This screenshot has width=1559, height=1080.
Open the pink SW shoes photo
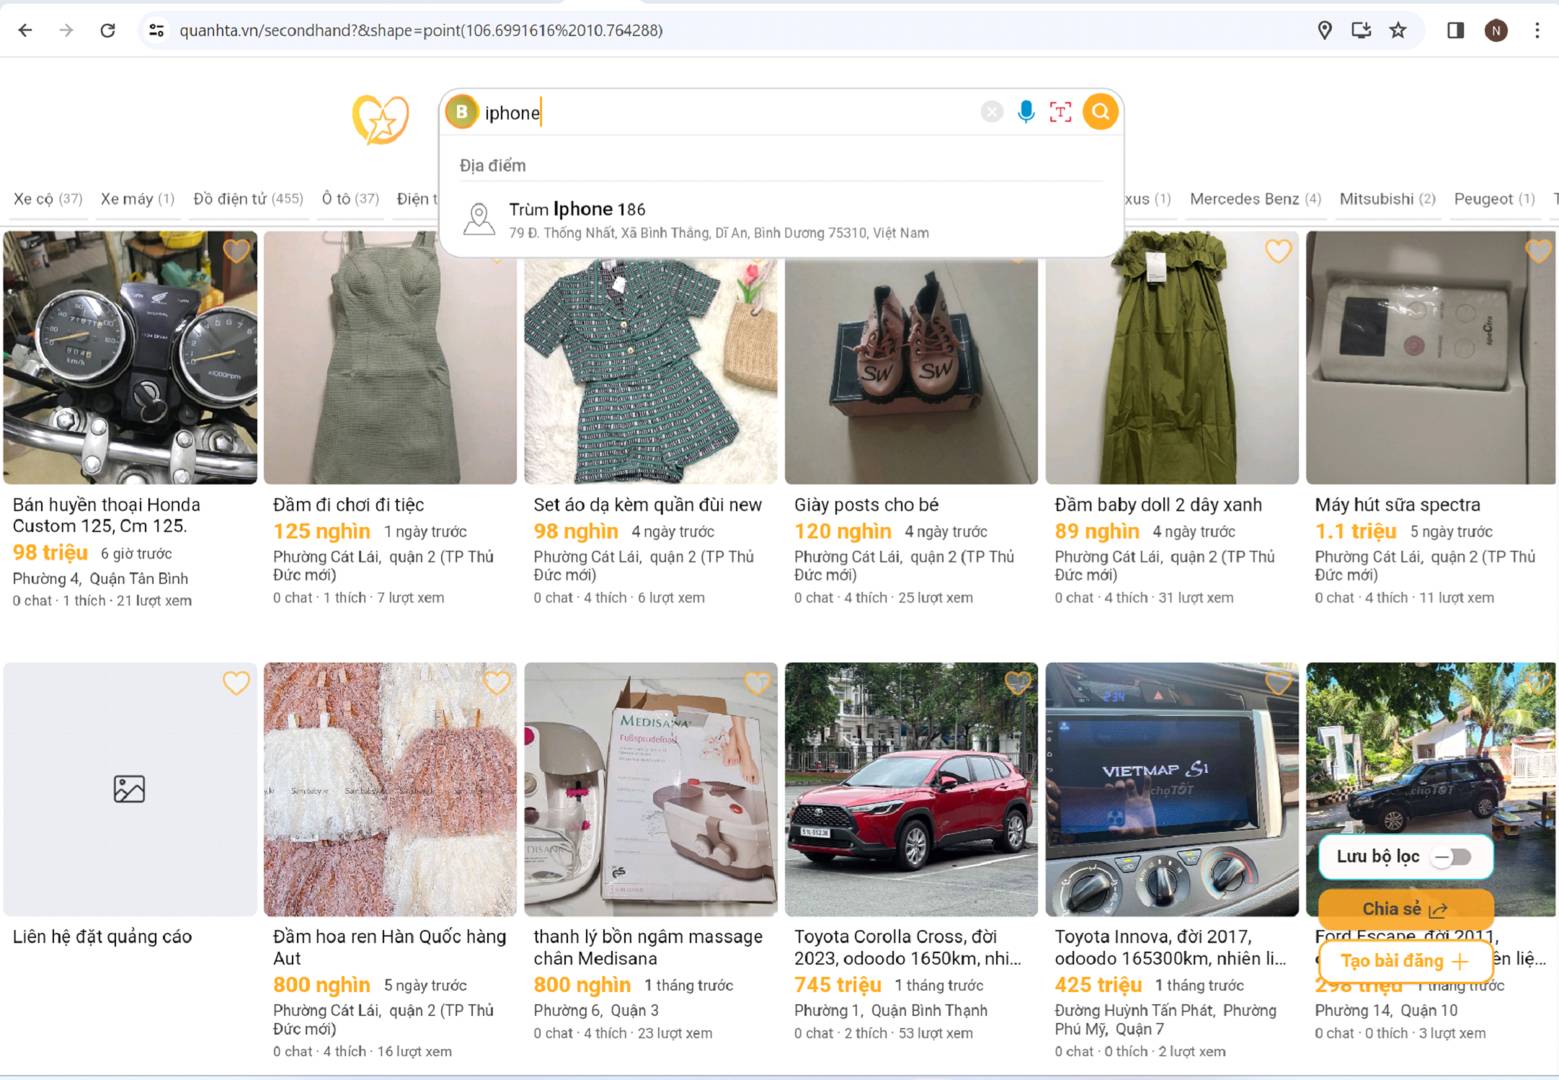911,371
